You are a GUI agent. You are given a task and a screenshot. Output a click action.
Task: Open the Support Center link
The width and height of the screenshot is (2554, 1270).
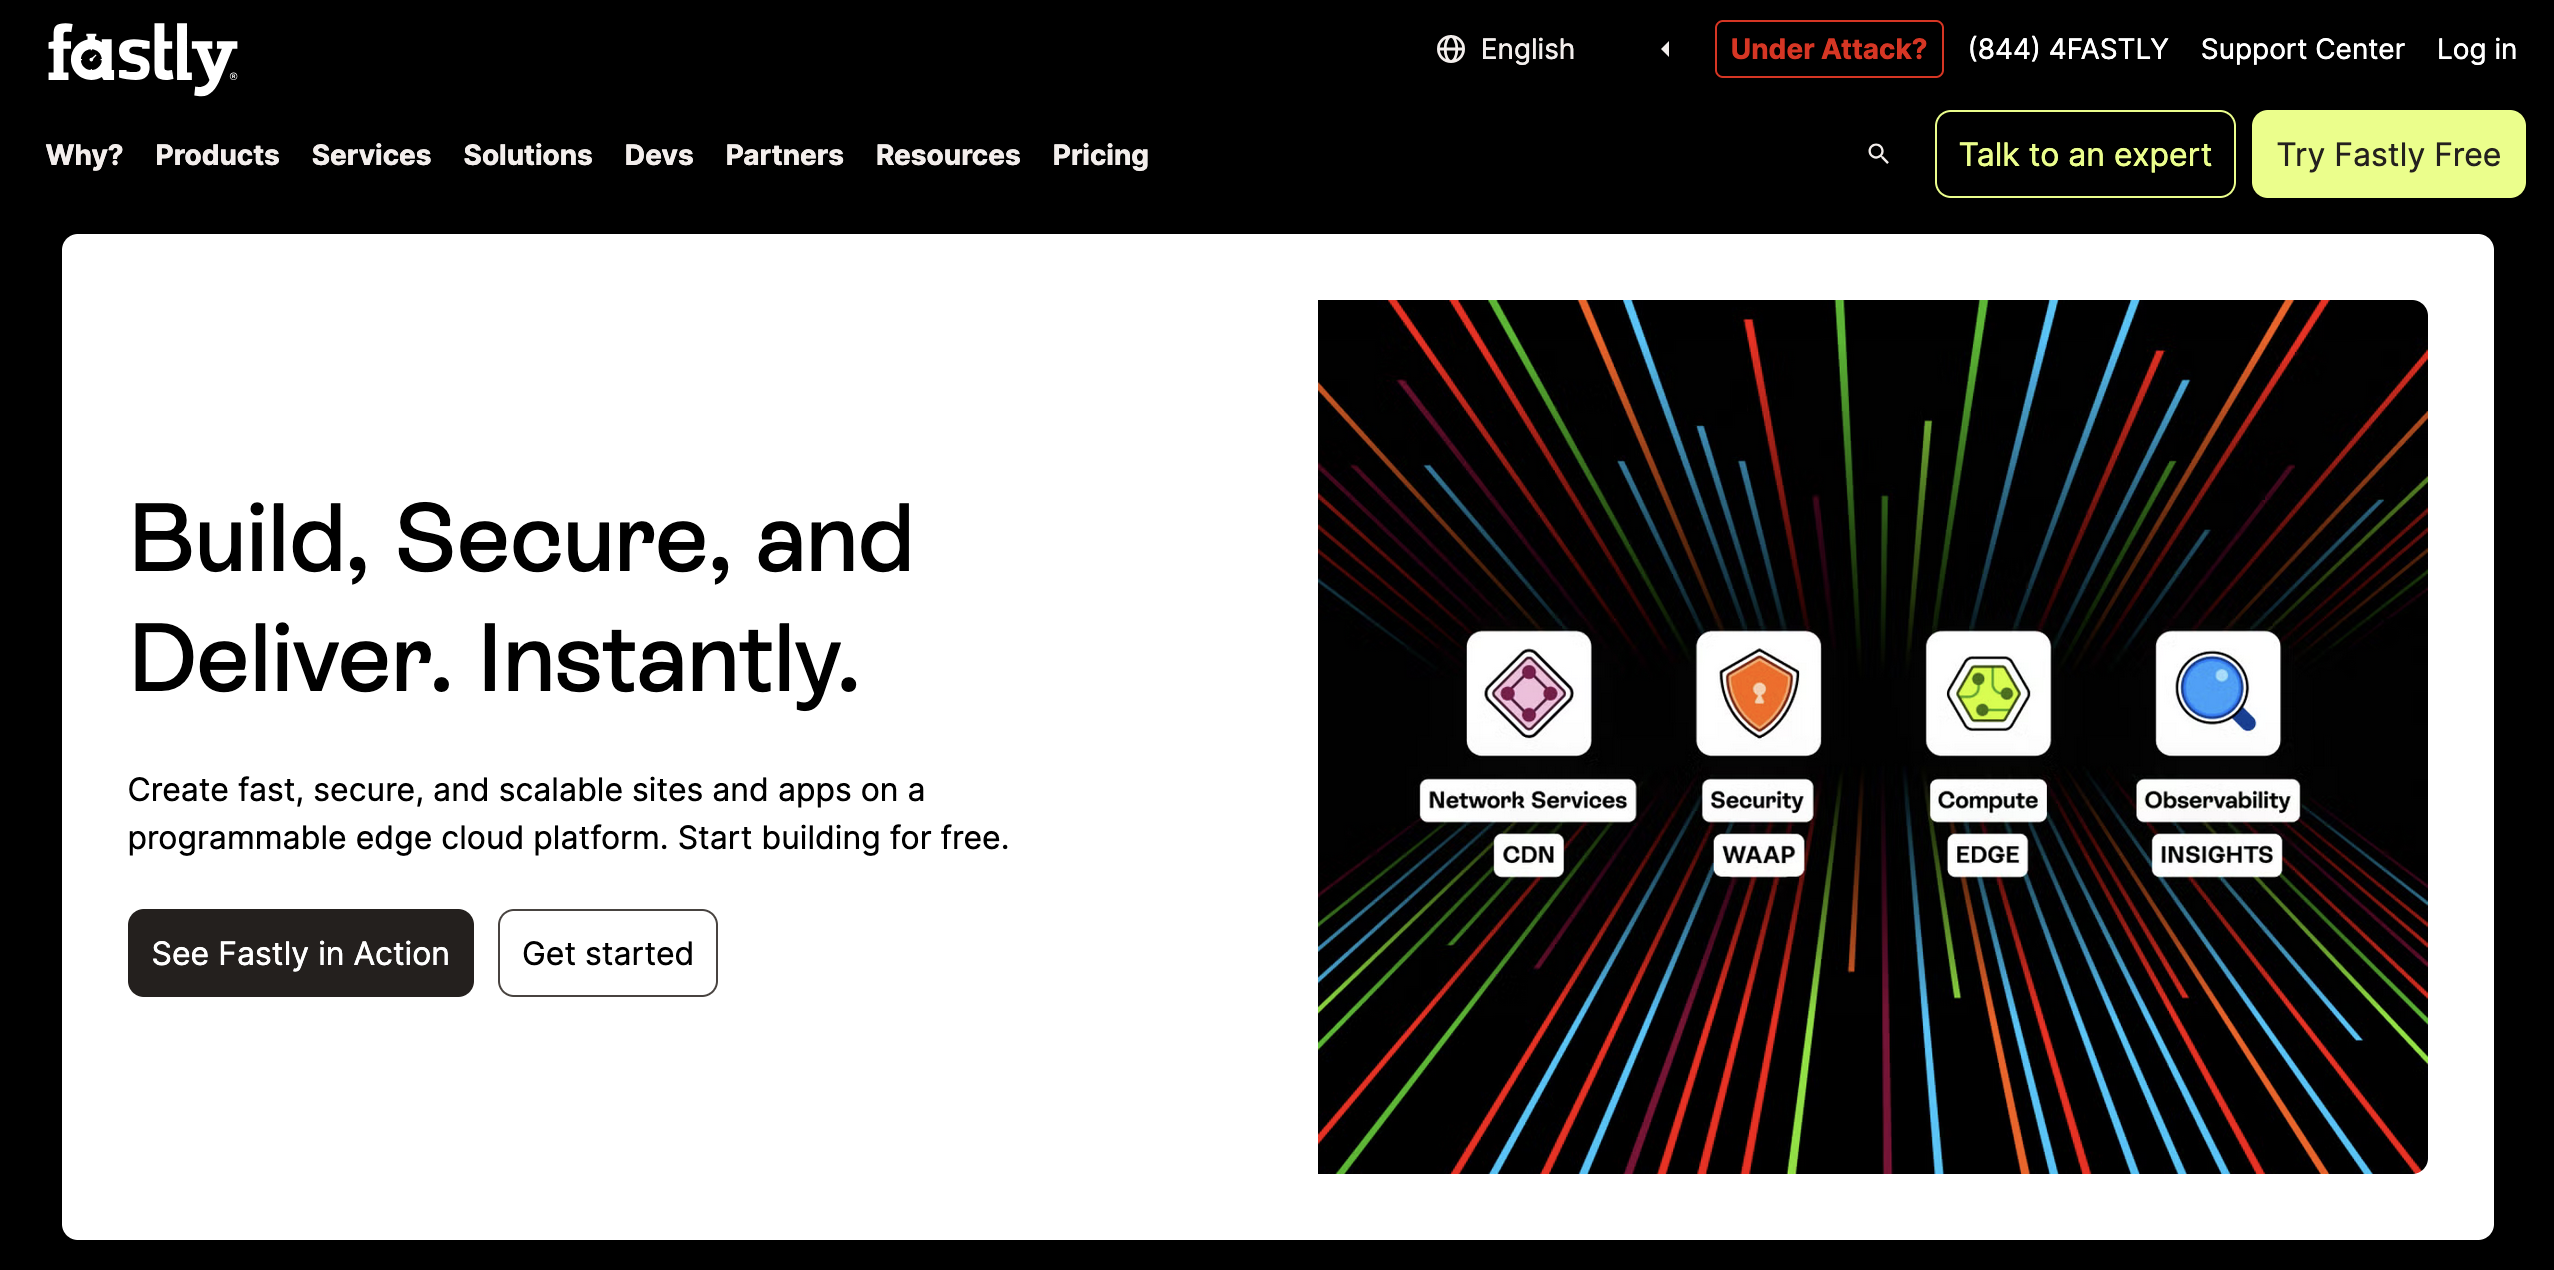2302,49
